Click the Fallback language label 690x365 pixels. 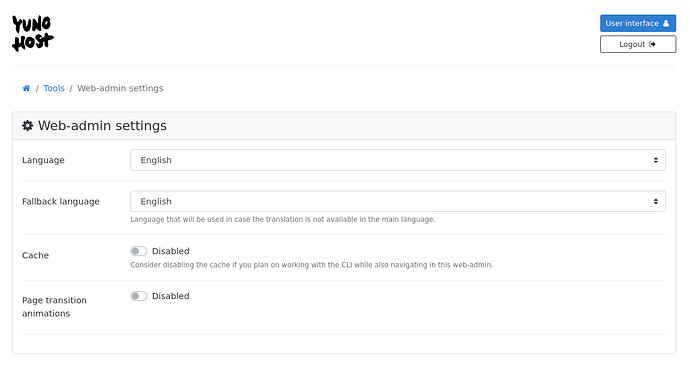pyautogui.click(x=61, y=201)
